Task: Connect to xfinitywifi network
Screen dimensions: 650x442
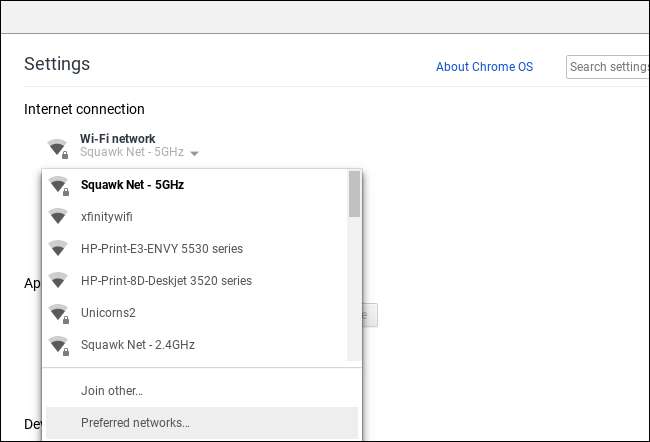Action: coord(107,217)
